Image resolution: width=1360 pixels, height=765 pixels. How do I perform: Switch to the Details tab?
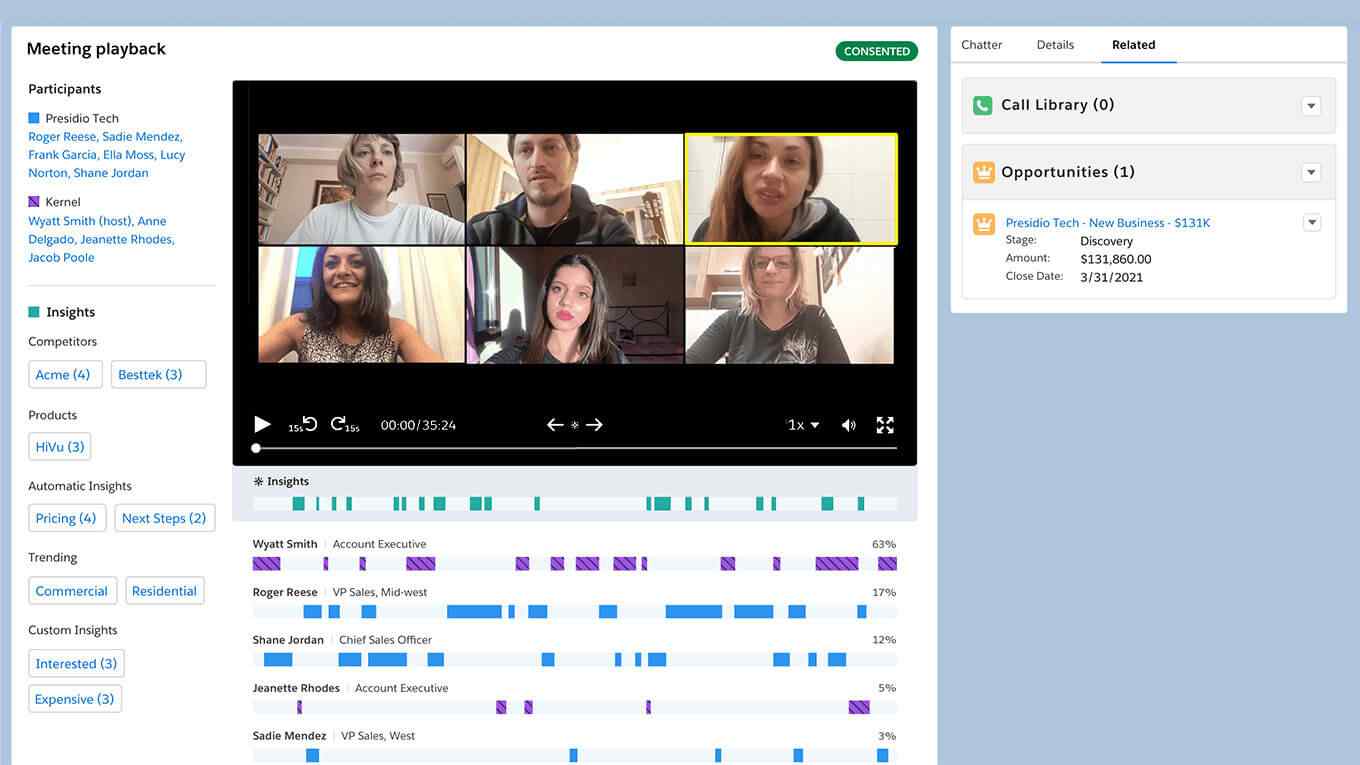pos(1055,45)
